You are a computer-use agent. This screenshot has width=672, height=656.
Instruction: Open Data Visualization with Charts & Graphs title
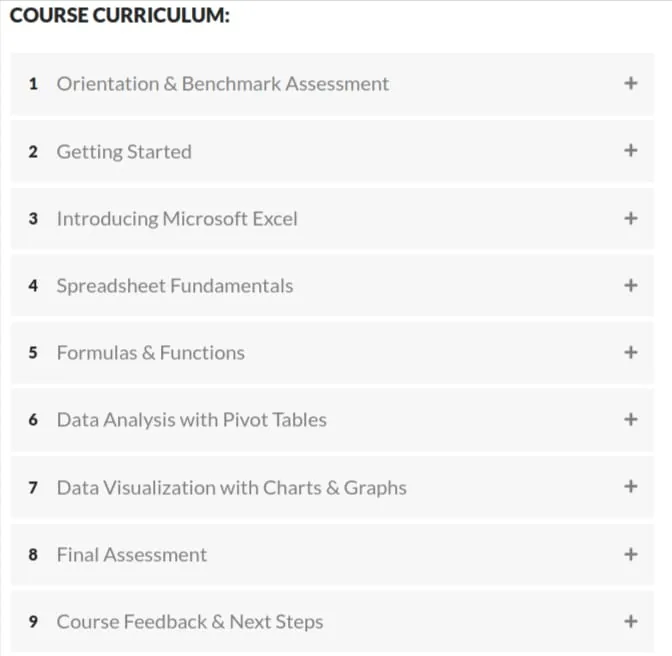click(232, 488)
